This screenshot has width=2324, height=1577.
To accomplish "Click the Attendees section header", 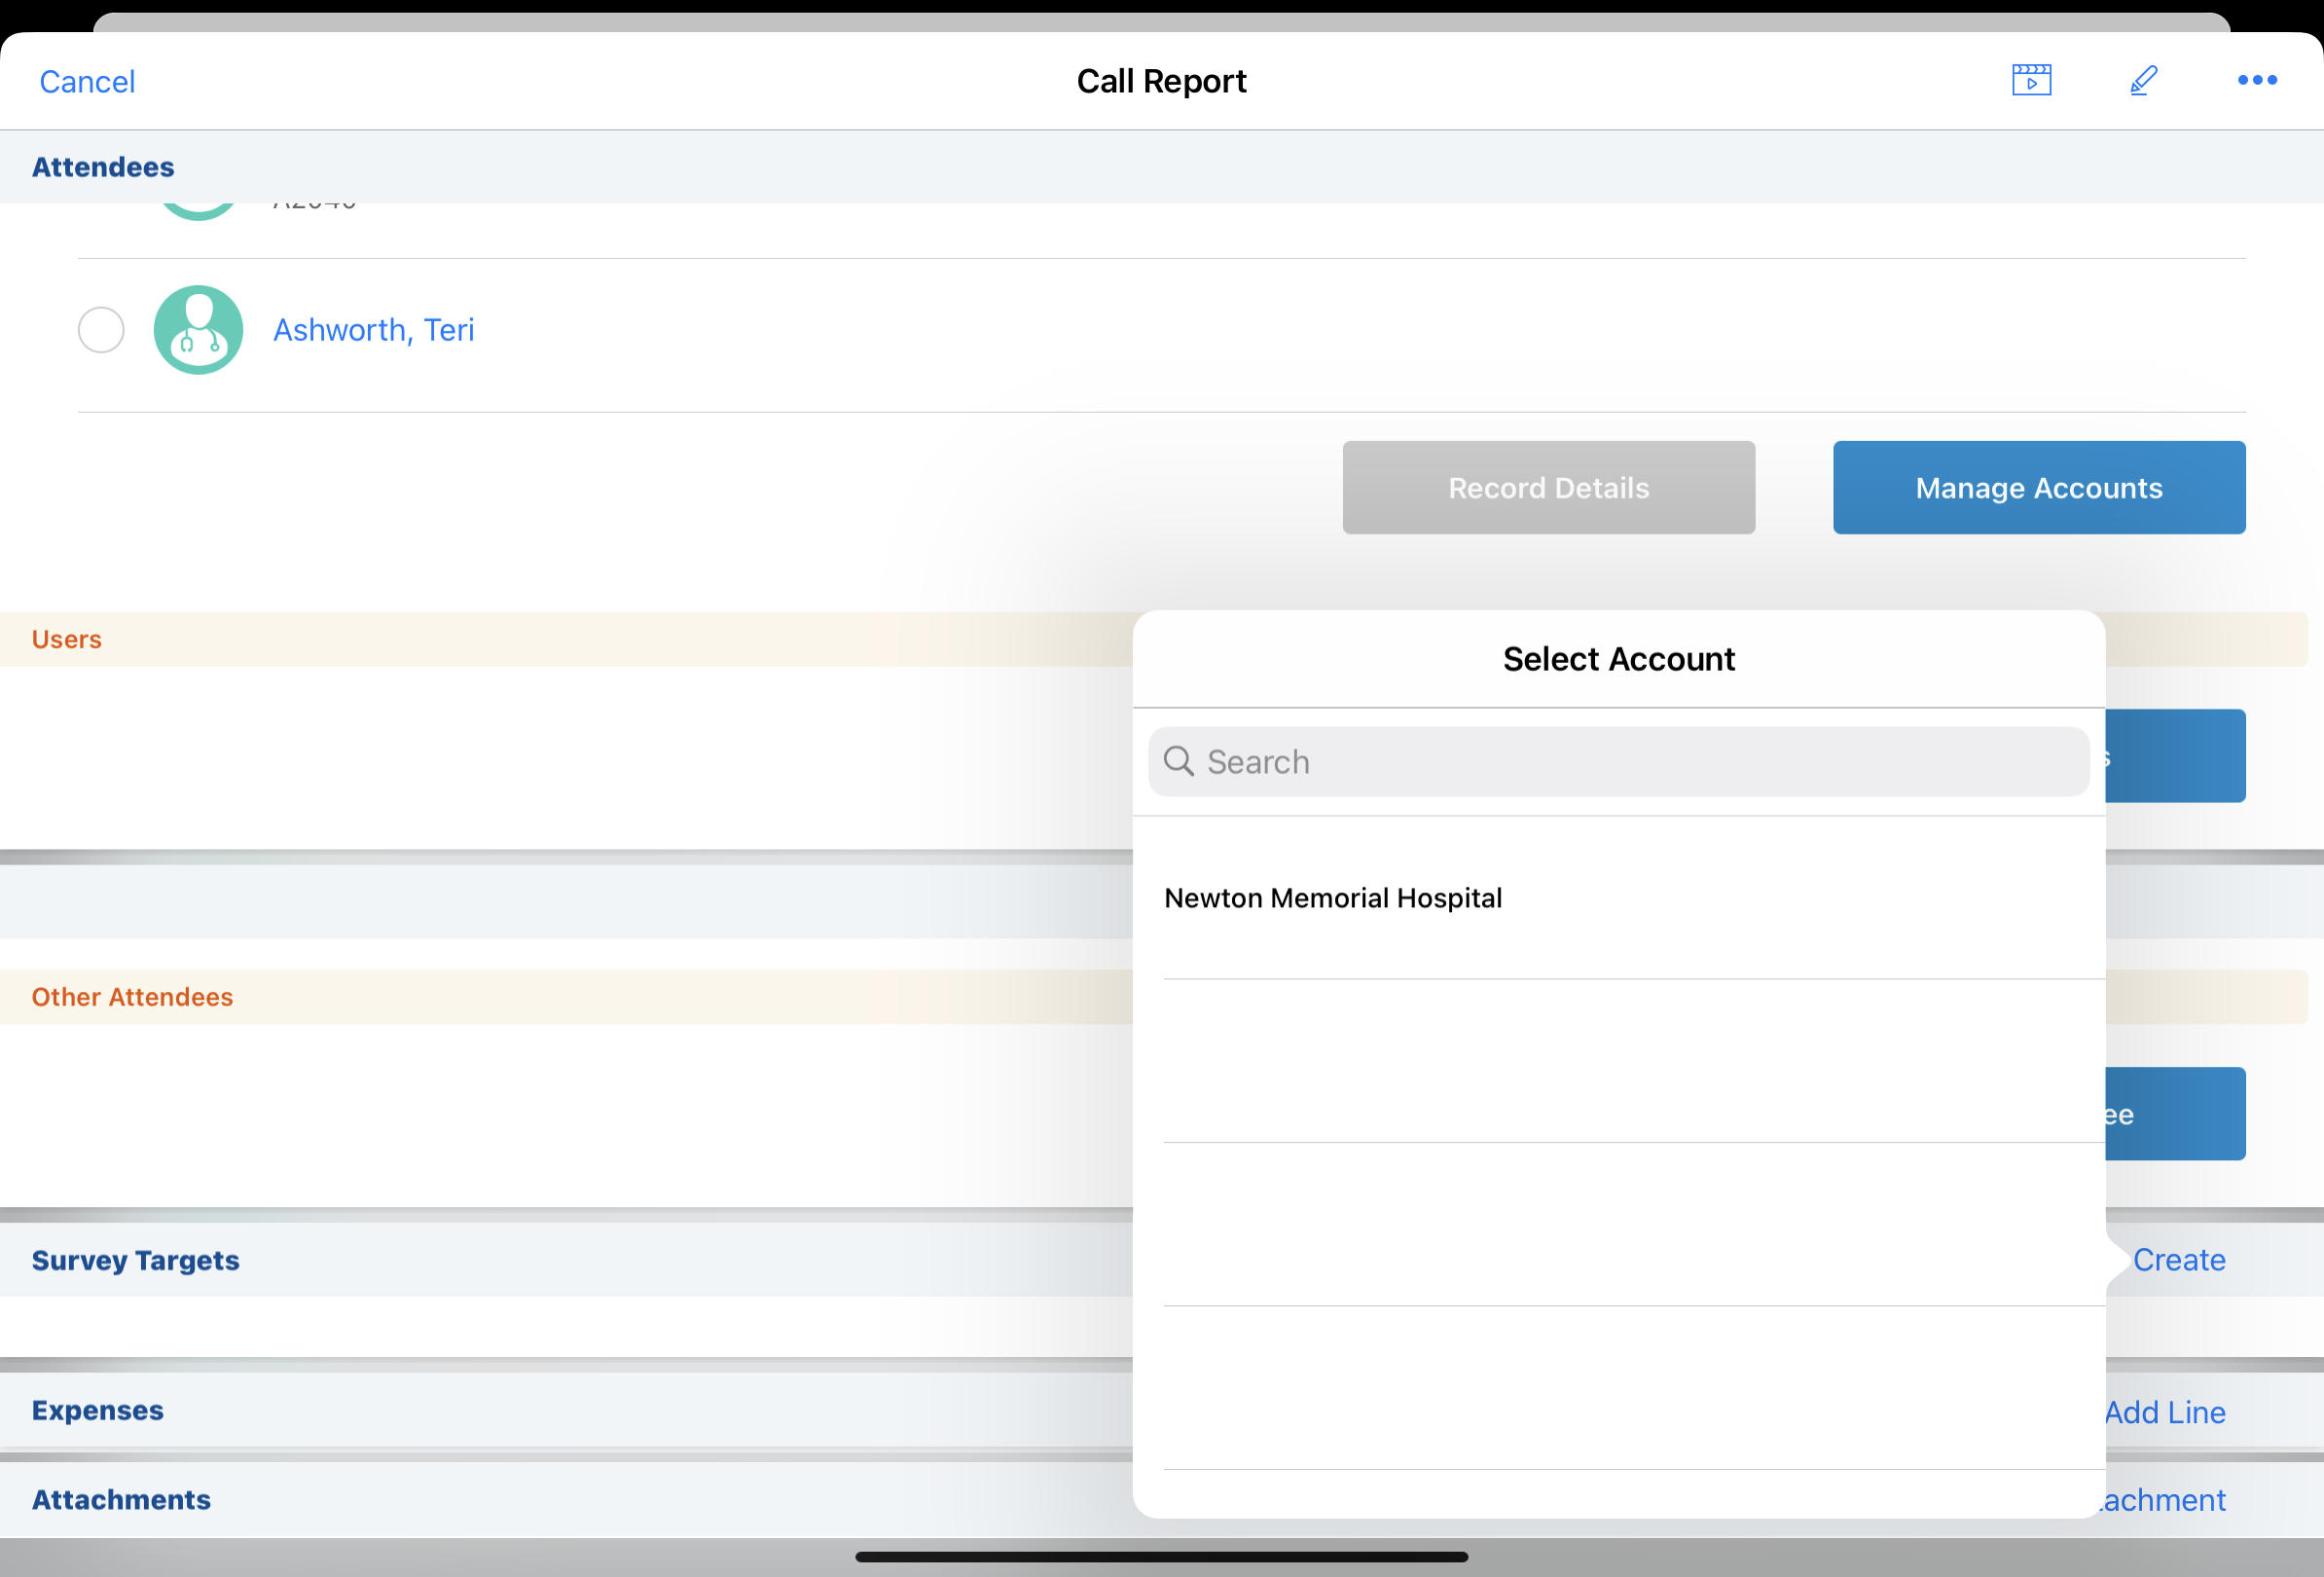I will coord(103,167).
